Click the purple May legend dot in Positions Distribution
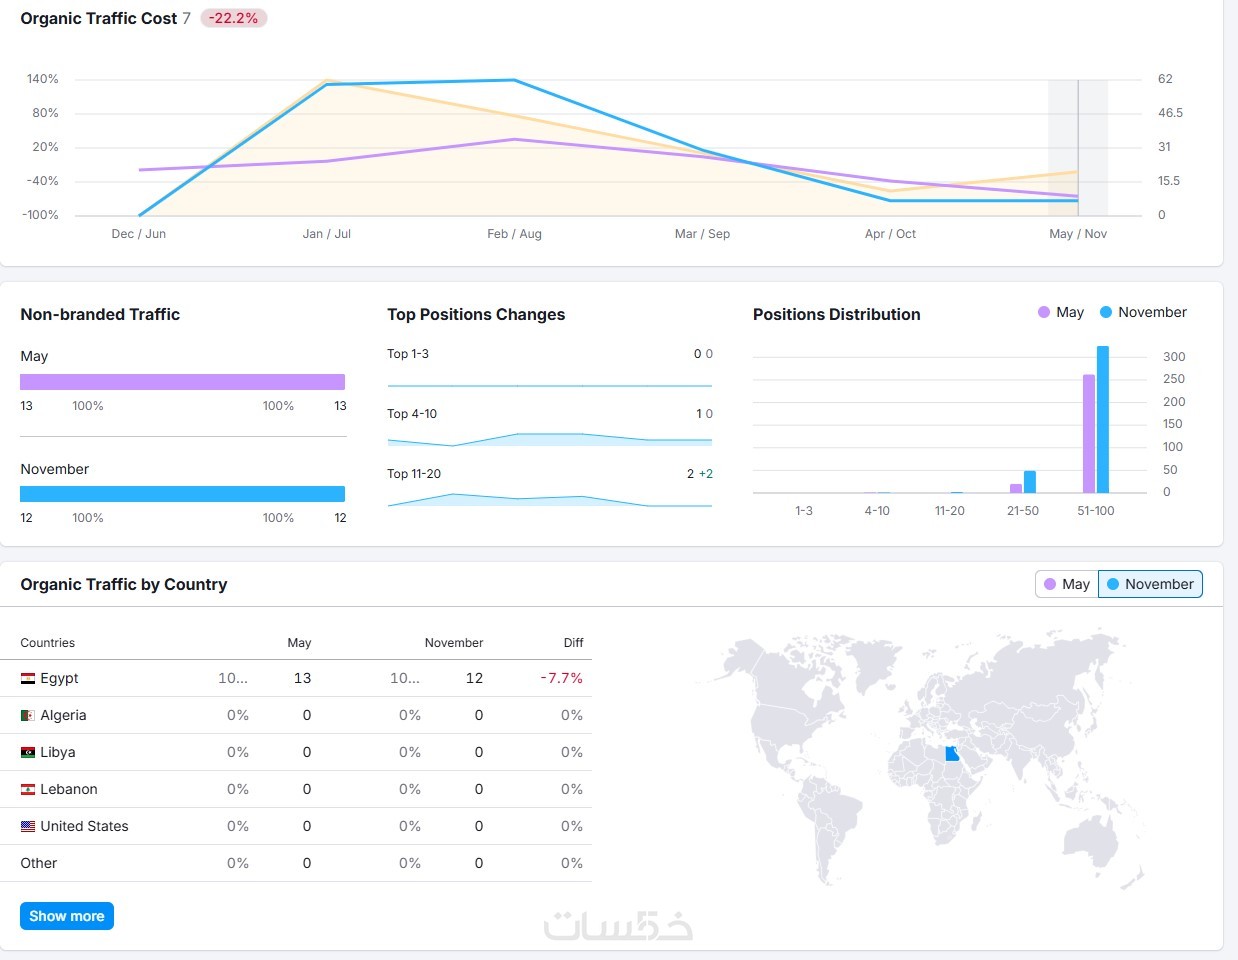 click(1044, 312)
